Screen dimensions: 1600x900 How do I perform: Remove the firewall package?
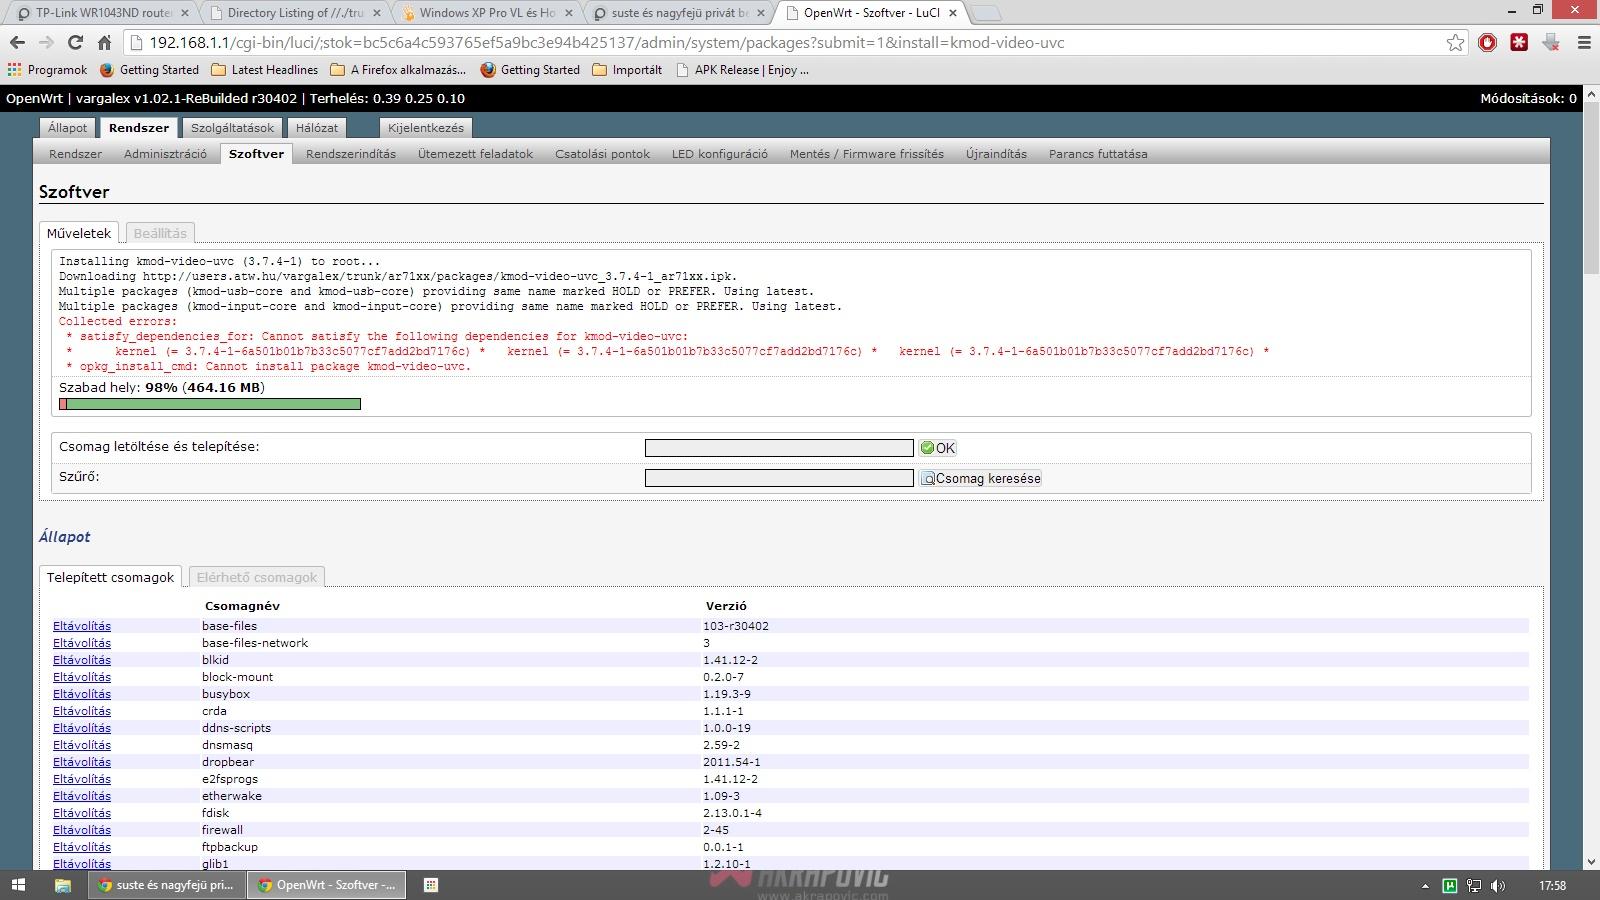point(82,830)
